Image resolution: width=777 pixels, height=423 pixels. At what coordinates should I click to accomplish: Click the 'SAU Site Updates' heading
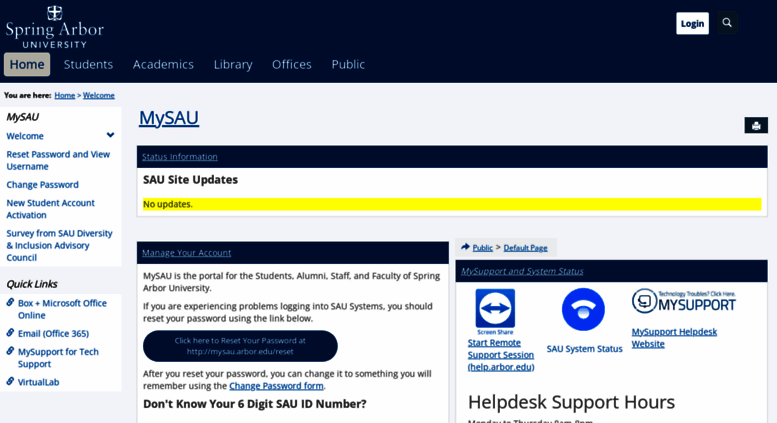pos(190,180)
